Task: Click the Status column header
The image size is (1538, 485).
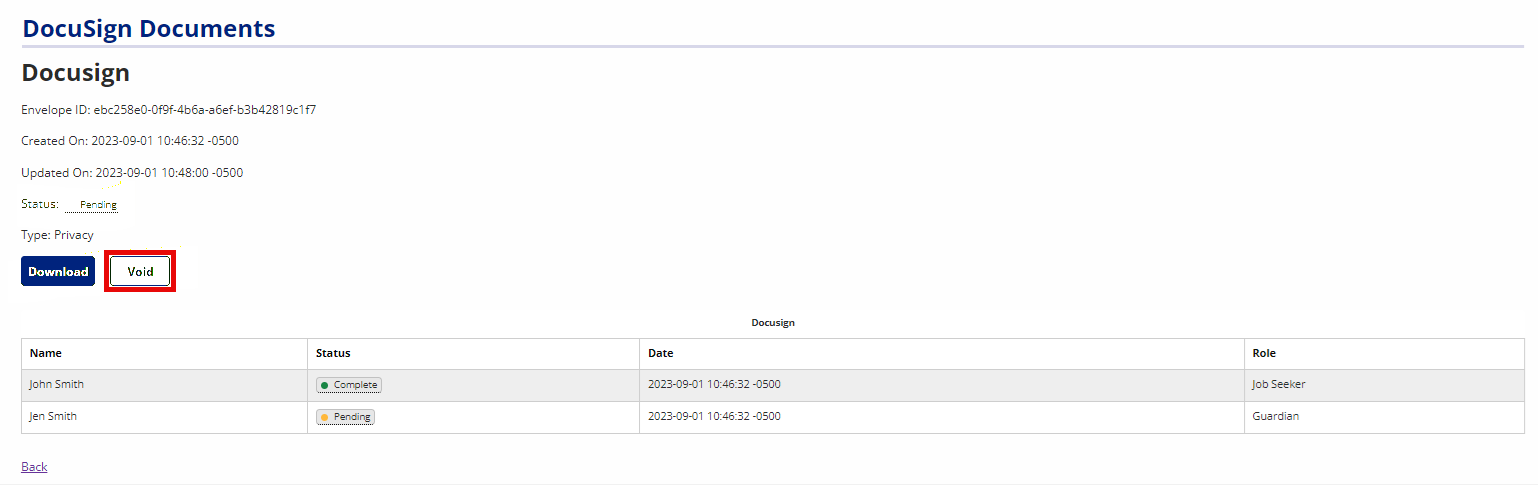Action: click(473, 354)
